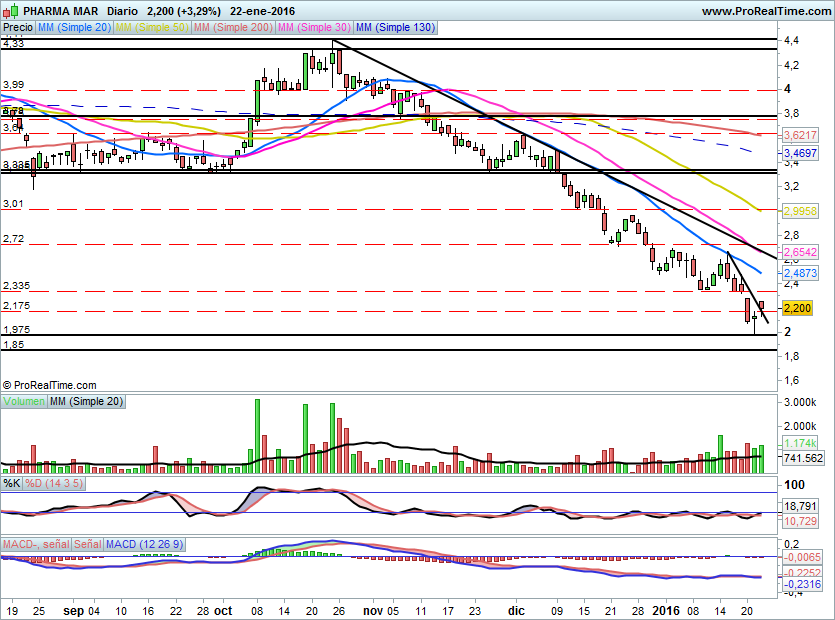Click the 4,33 resistance level label
The width and height of the screenshot is (835, 620).
[x=13, y=44]
